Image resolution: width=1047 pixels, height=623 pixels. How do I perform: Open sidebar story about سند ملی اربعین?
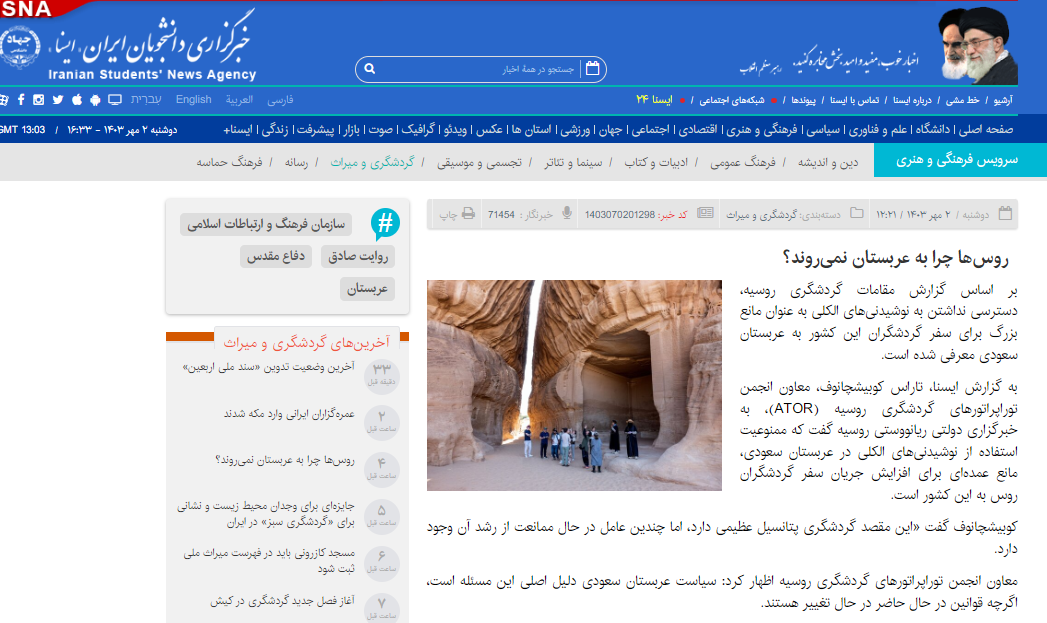point(268,367)
